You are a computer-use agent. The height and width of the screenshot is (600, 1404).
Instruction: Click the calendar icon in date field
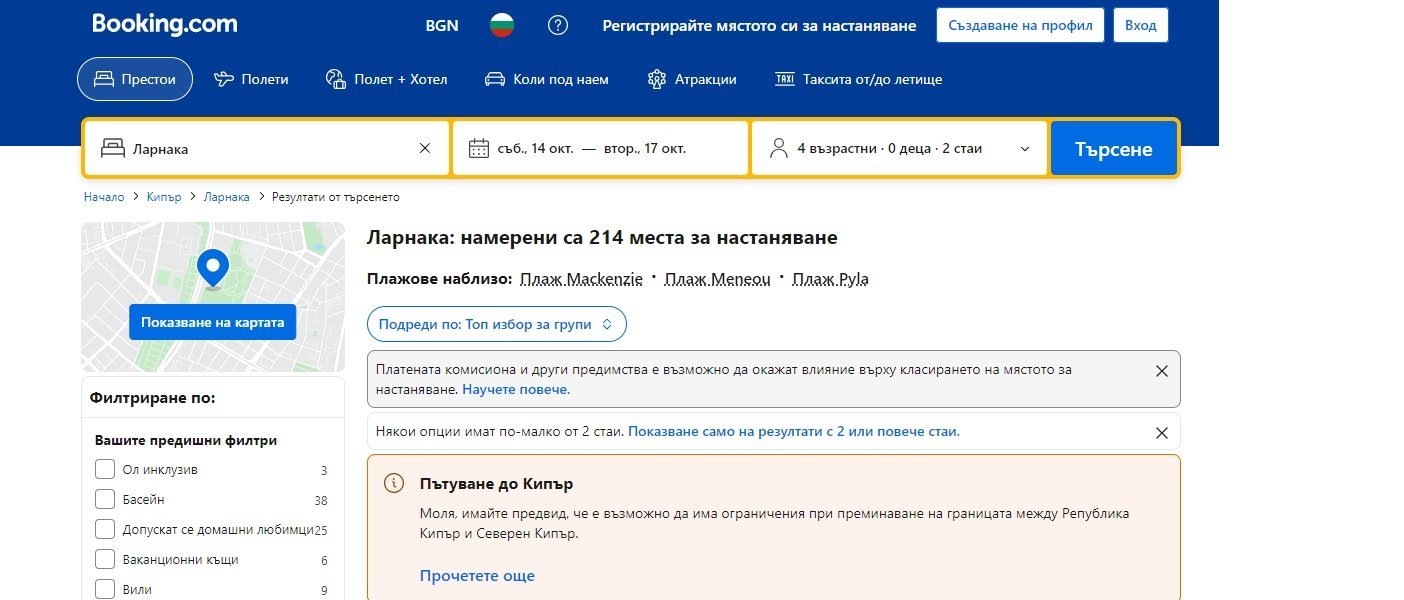478,148
